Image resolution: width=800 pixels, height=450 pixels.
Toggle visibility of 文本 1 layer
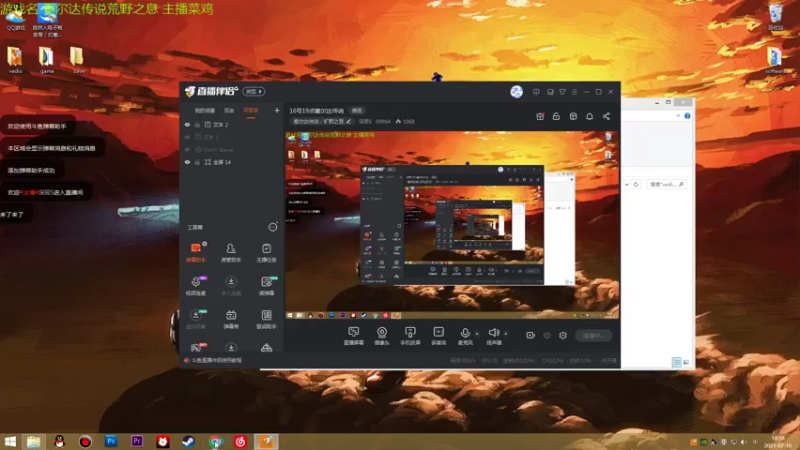coord(187,137)
